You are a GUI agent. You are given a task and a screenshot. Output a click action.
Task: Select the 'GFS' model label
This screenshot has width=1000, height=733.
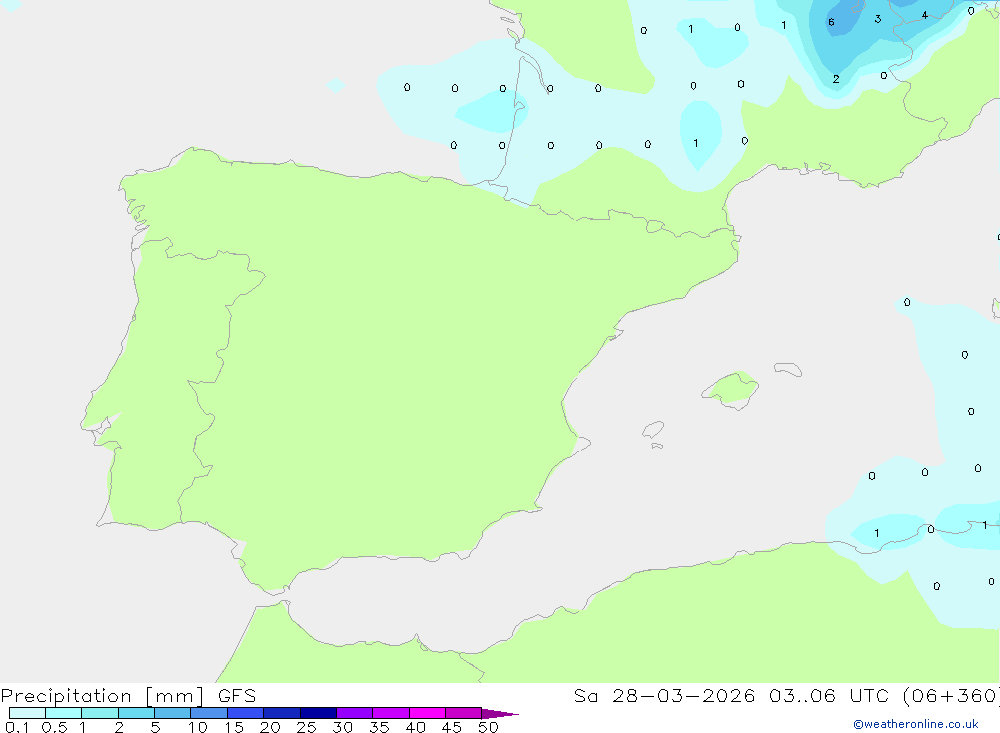point(237,696)
